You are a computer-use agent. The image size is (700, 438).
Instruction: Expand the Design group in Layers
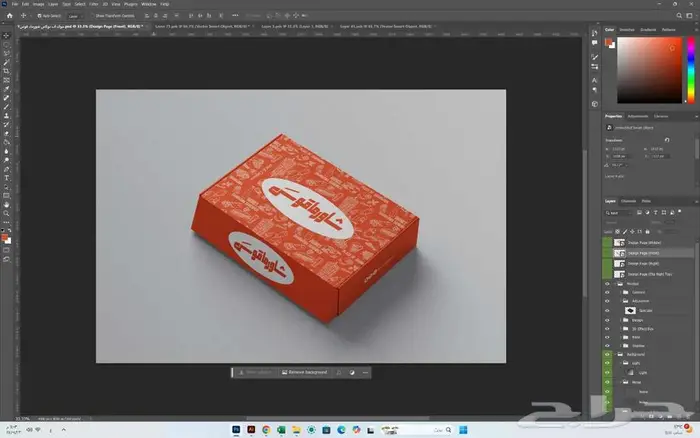pos(621,320)
